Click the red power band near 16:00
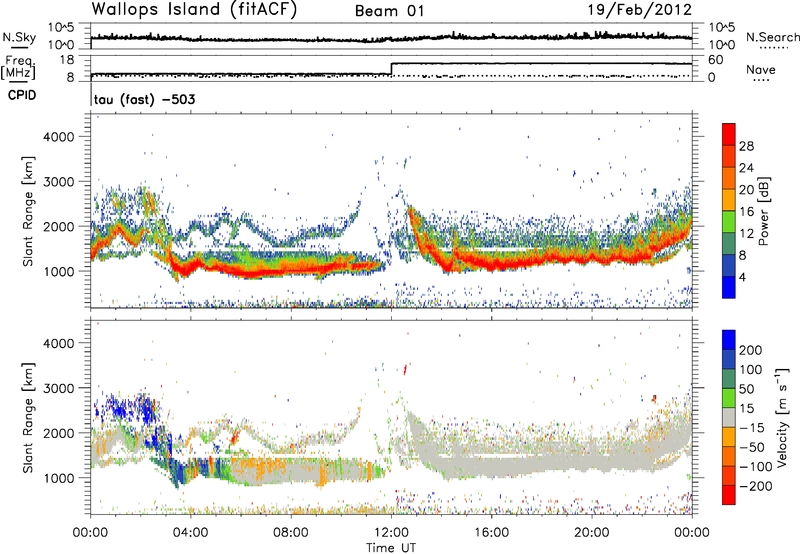Viewport: 800px width, 554px height. pos(491,264)
